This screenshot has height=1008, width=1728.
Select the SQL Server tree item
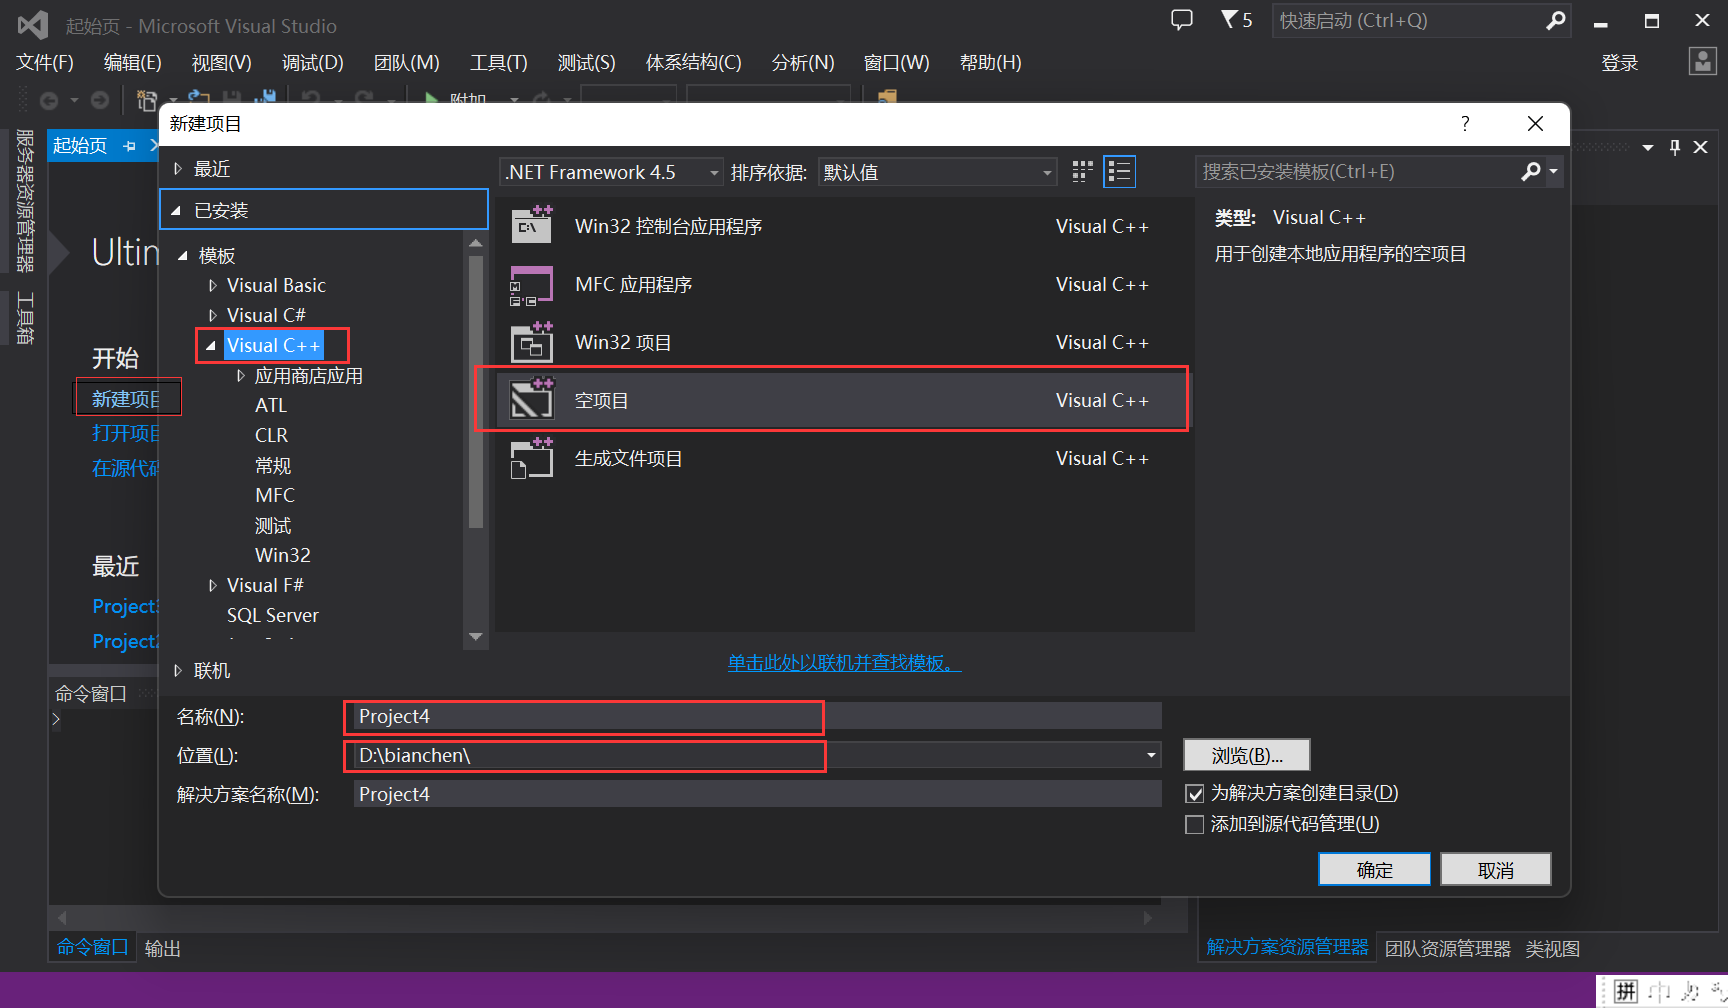273,616
